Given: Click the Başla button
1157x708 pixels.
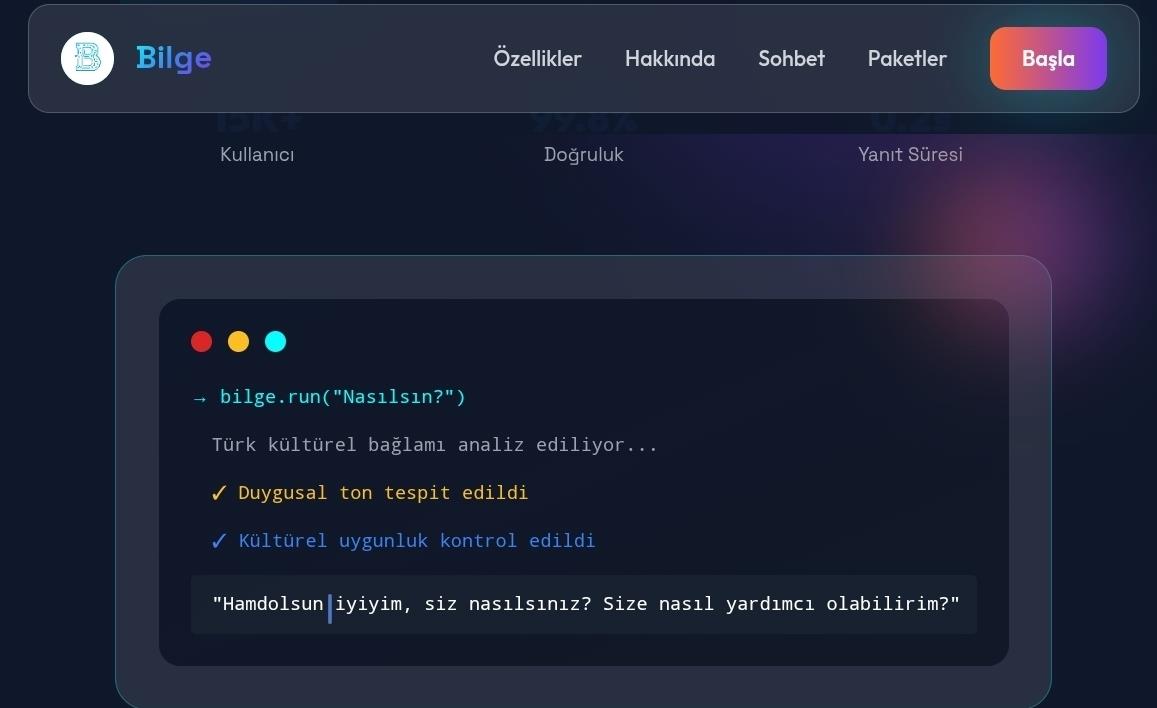Looking at the screenshot, I should click(x=1048, y=58).
